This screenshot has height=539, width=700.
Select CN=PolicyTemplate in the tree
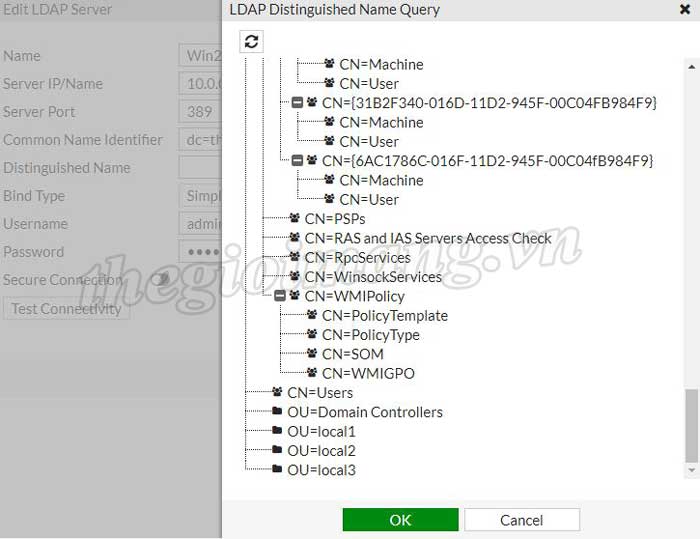[x=384, y=316]
